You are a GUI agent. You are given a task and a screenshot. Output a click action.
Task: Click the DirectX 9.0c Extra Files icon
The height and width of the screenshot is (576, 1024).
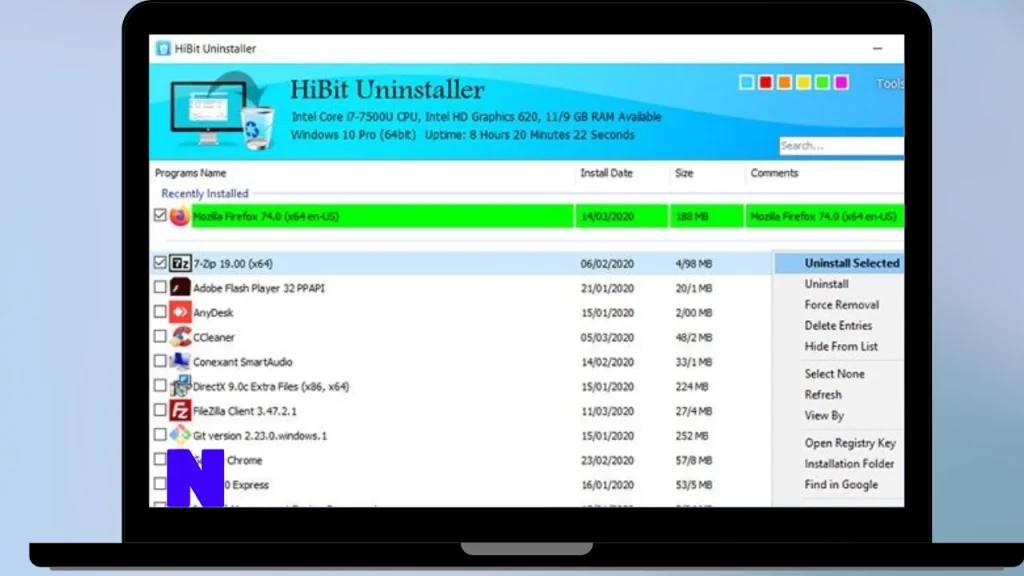180,386
